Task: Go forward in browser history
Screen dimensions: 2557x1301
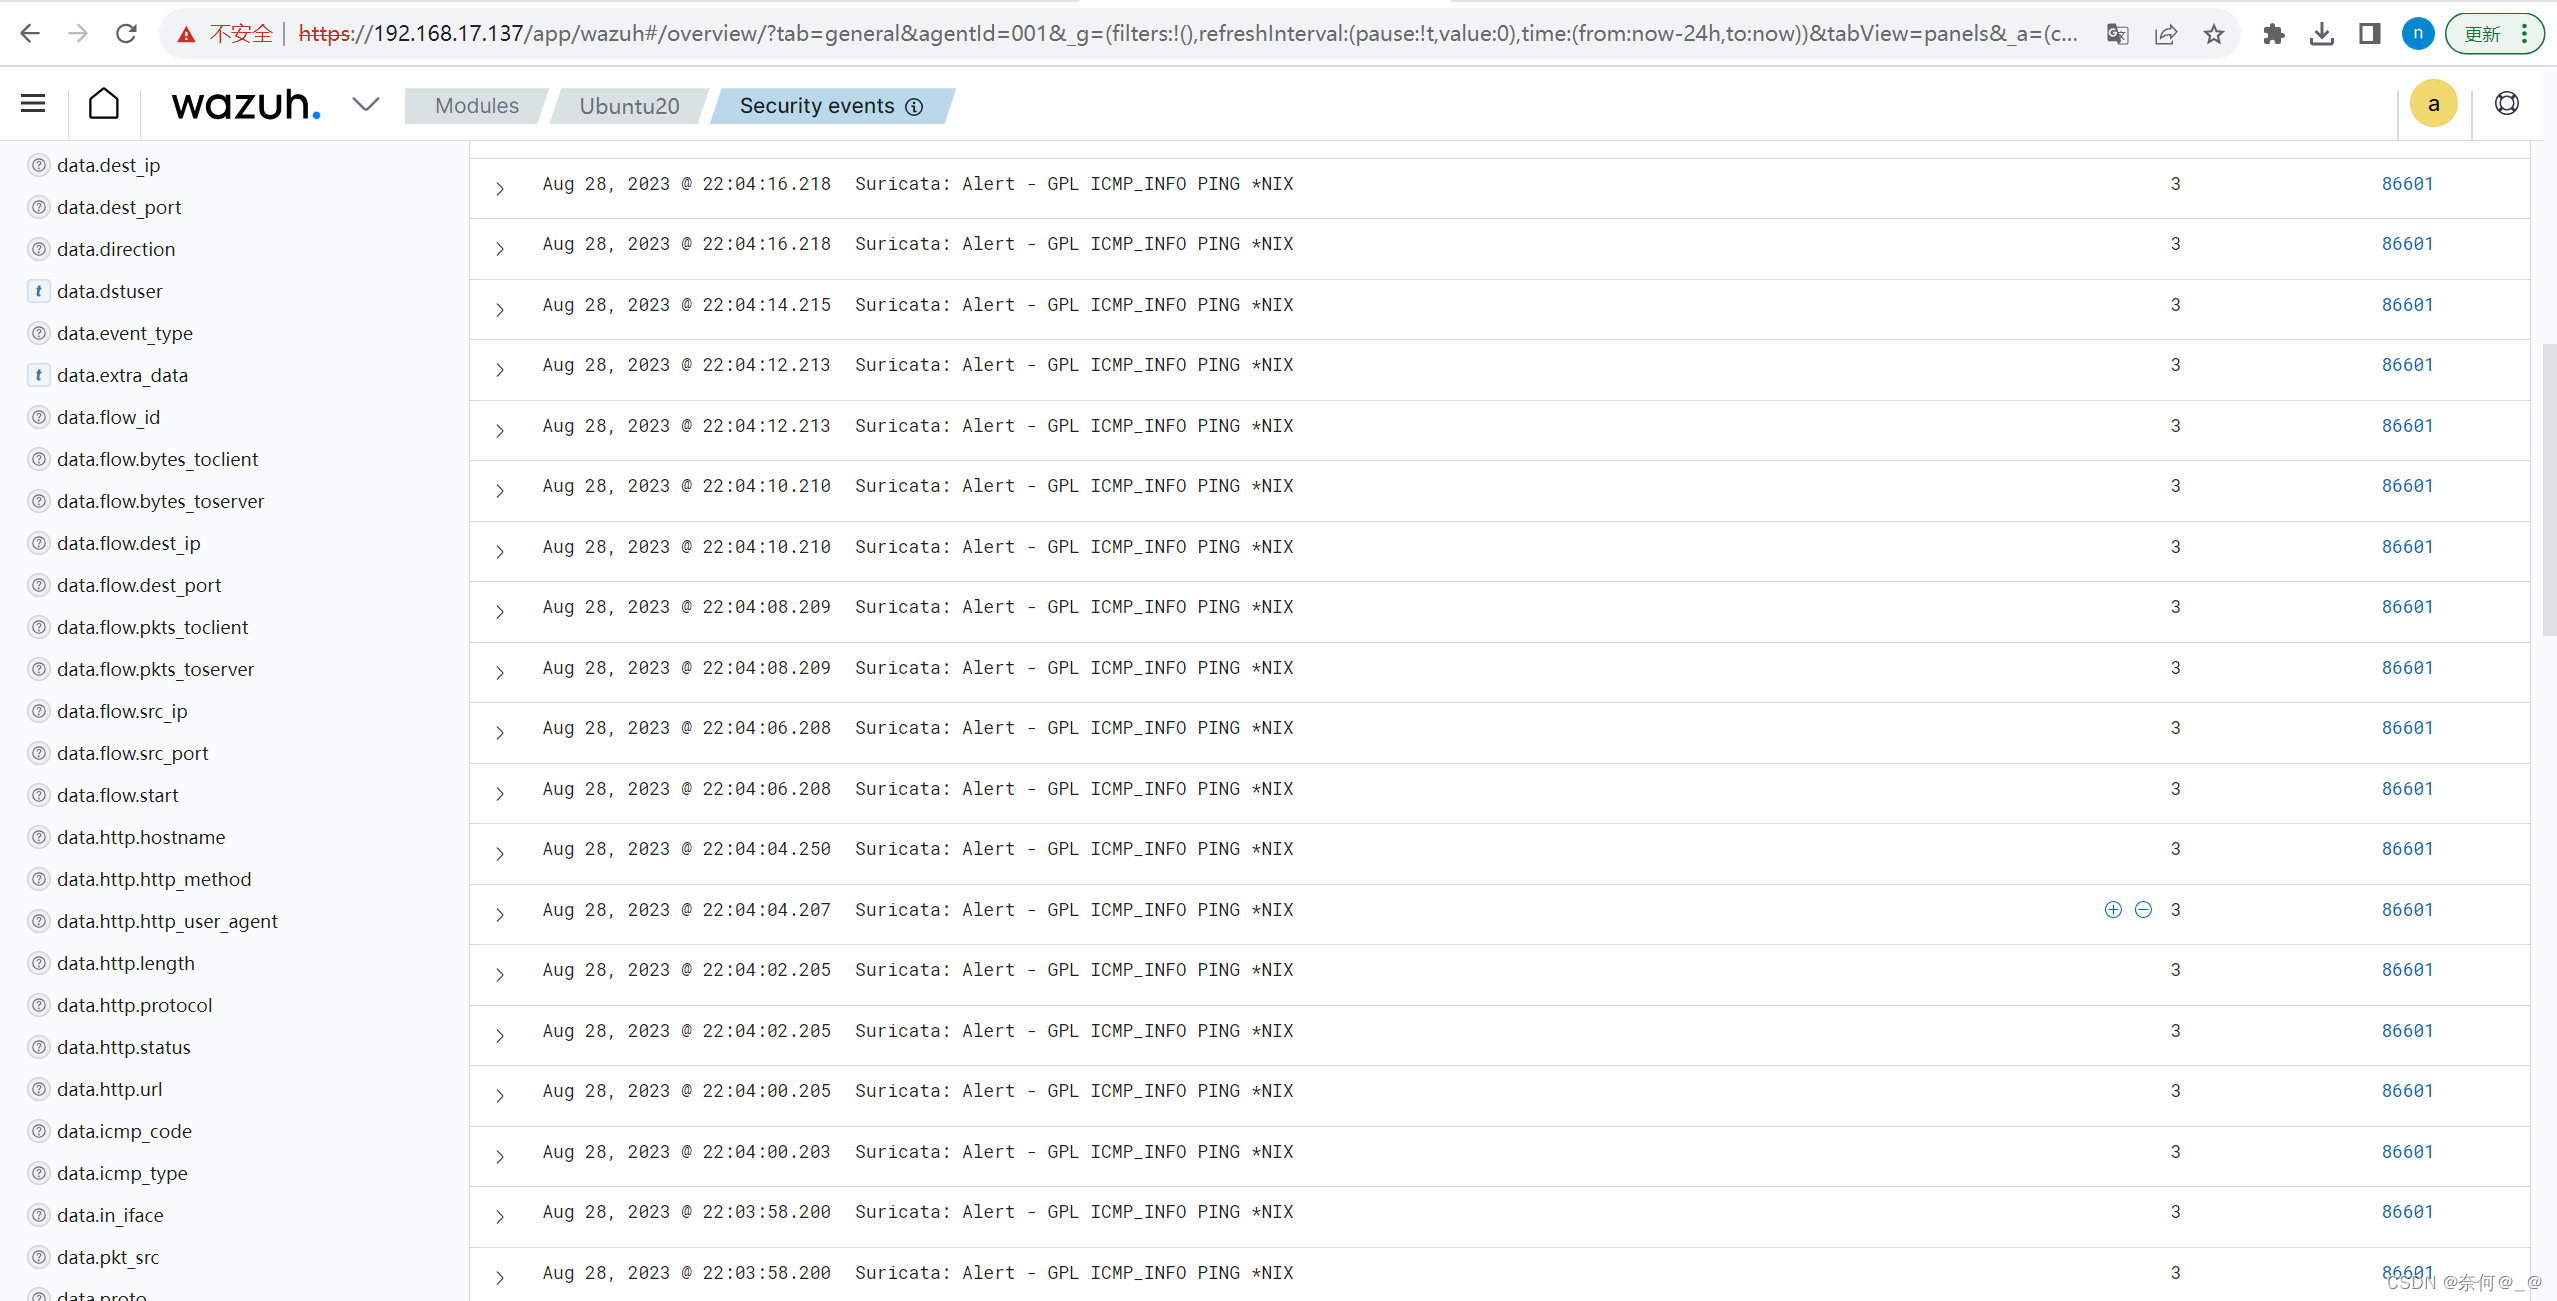Action: [x=78, y=34]
